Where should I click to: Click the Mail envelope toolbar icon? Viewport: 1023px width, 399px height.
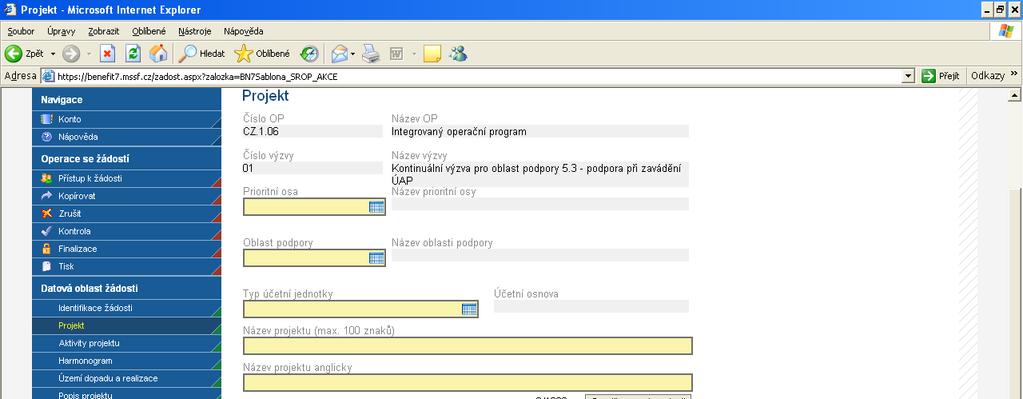pos(339,54)
